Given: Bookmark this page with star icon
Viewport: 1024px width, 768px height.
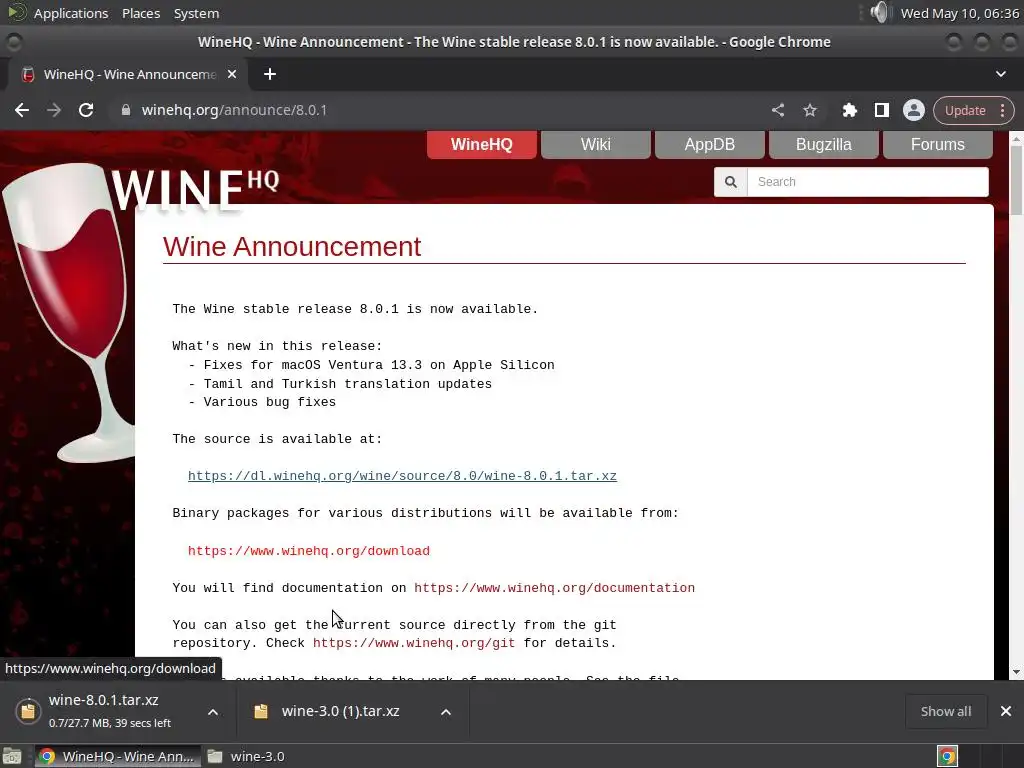Looking at the screenshot, I should tap(810, 110).
